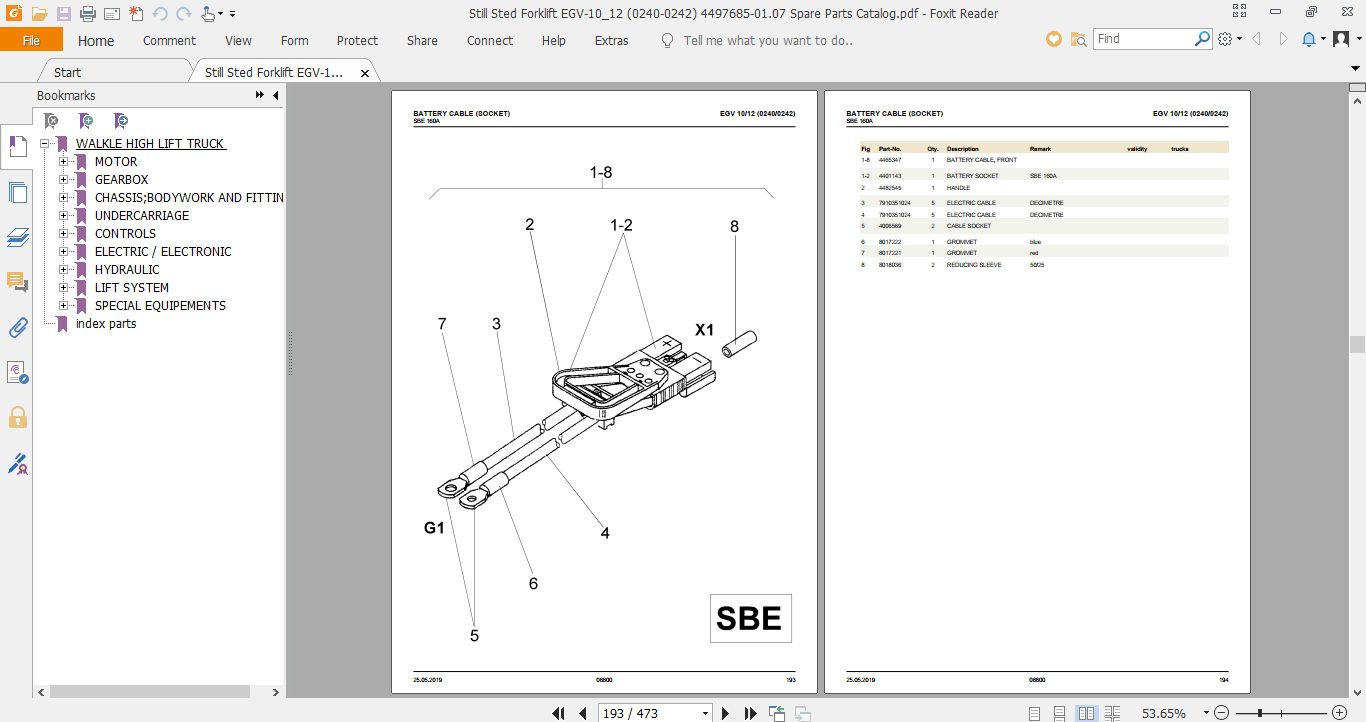The image size is (1366, 722).
Task: Click the orange heart favorites icon
Action: click(1053, 39)
